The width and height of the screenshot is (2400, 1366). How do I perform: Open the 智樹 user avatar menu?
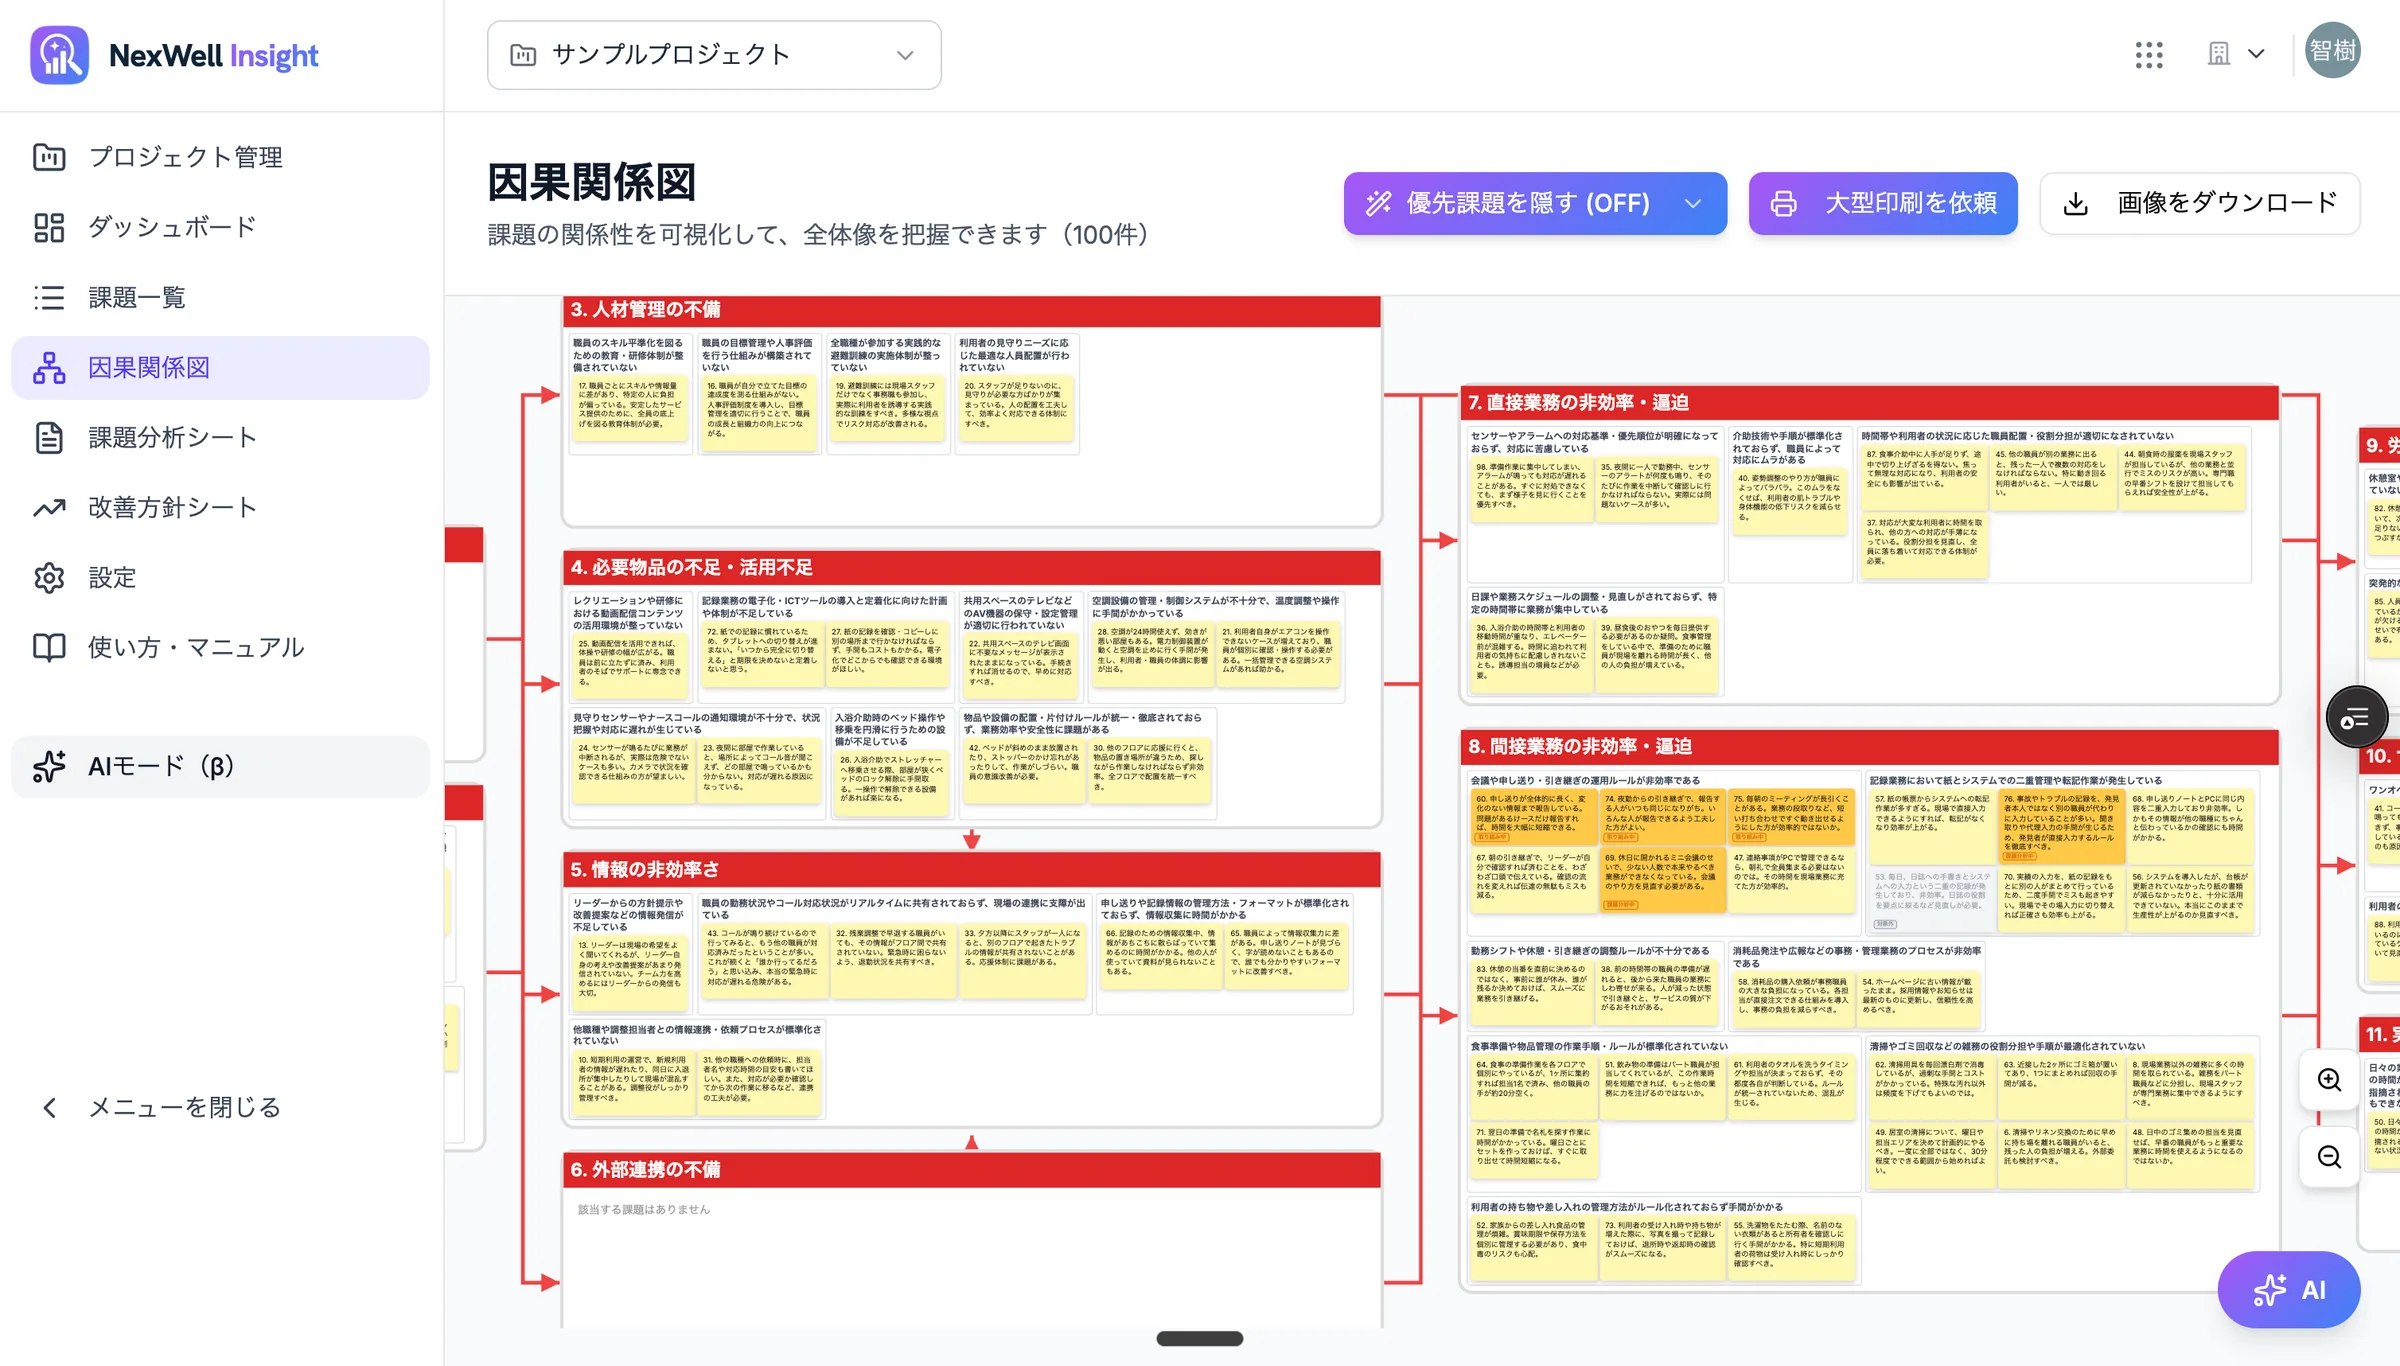point(2333,50)
